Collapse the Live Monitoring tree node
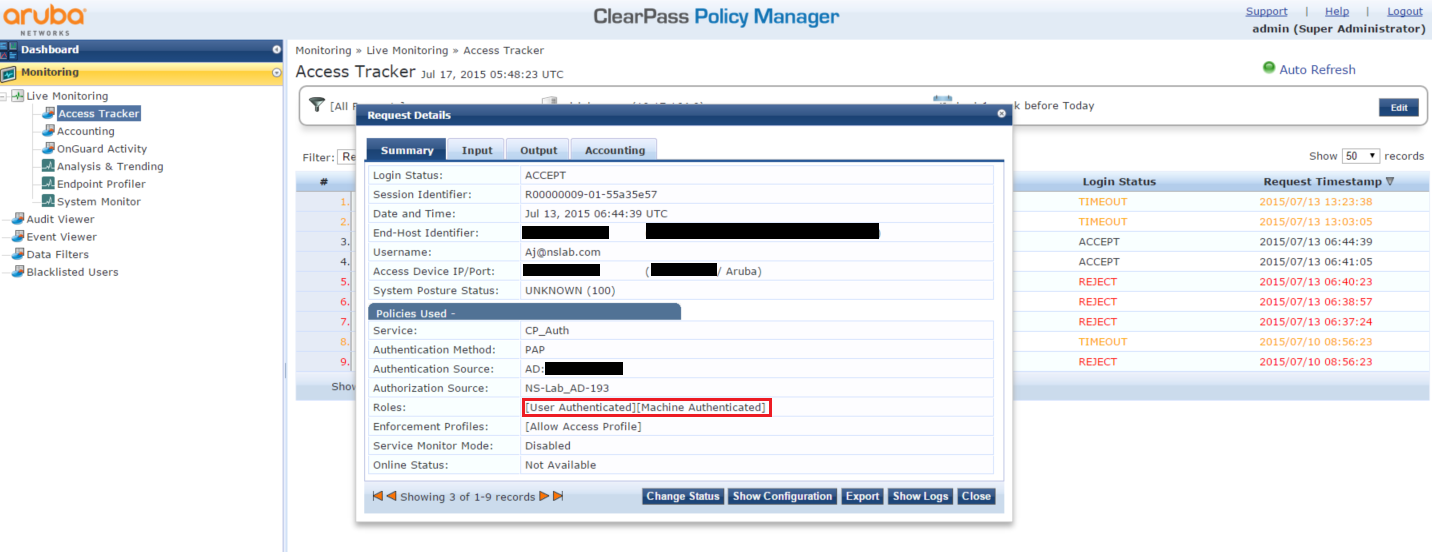Viewport: 1432px width, 552px height. 4,96
